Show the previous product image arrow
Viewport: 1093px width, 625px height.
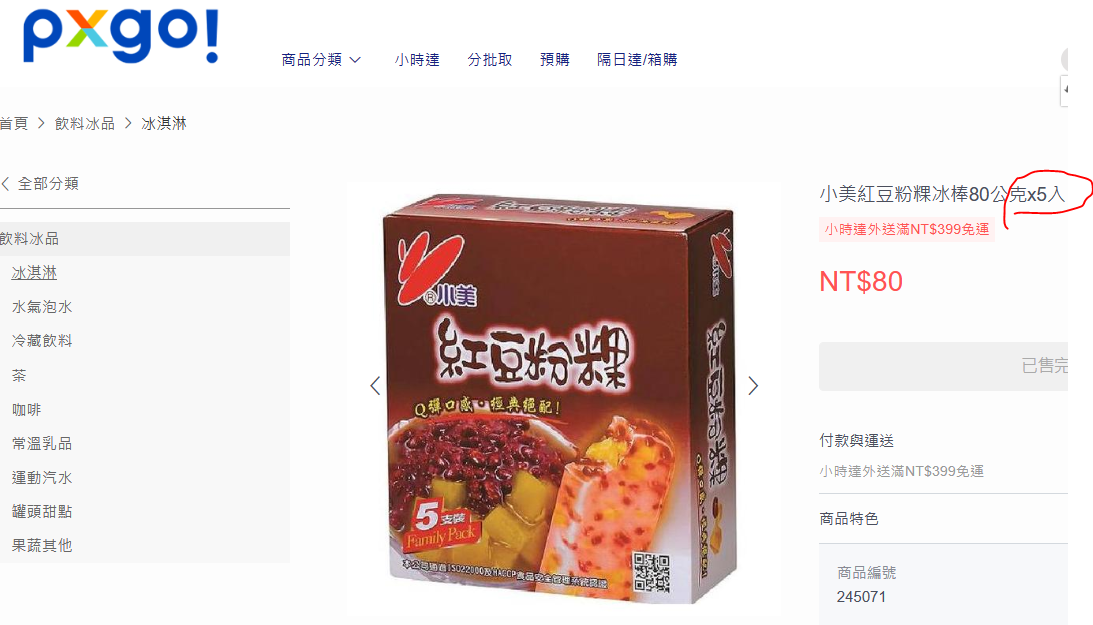point(375,386)
